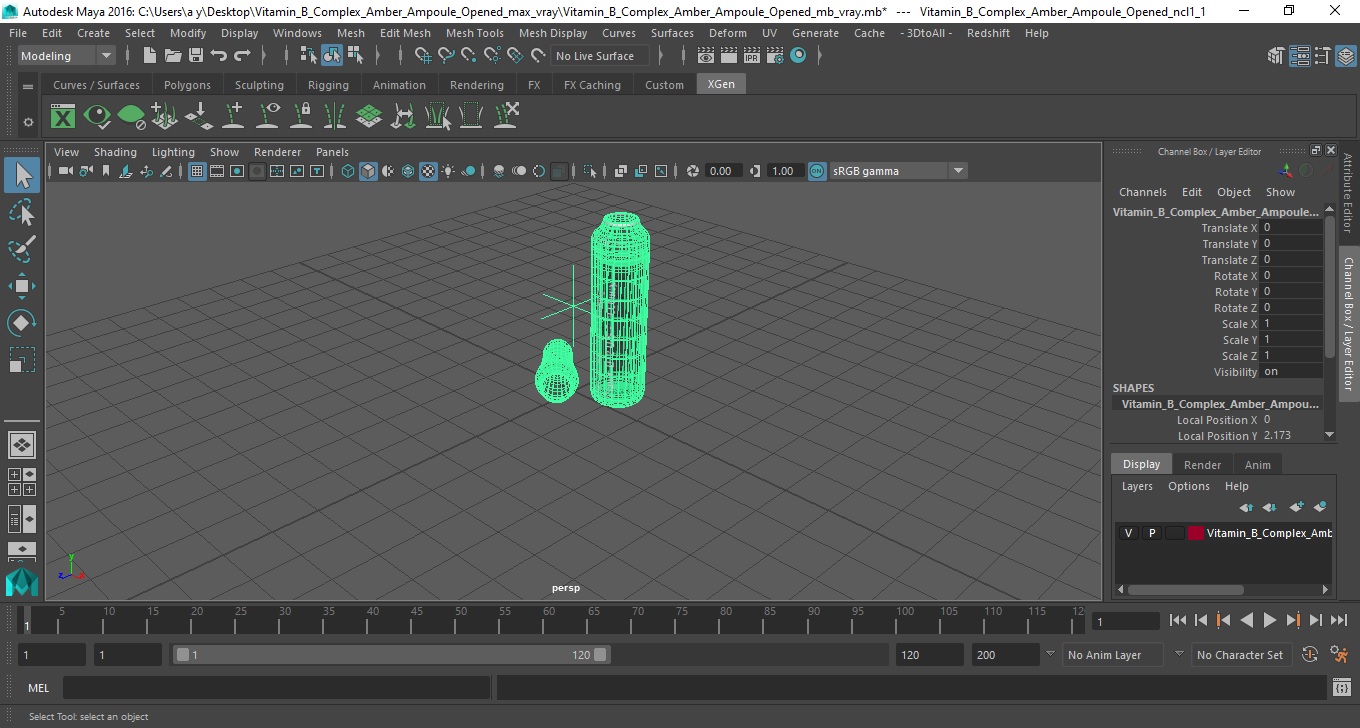Viewport: 1360px width, 728px height.
Task: Toggle the auto keyframe button
Action: click(1310, 655)
